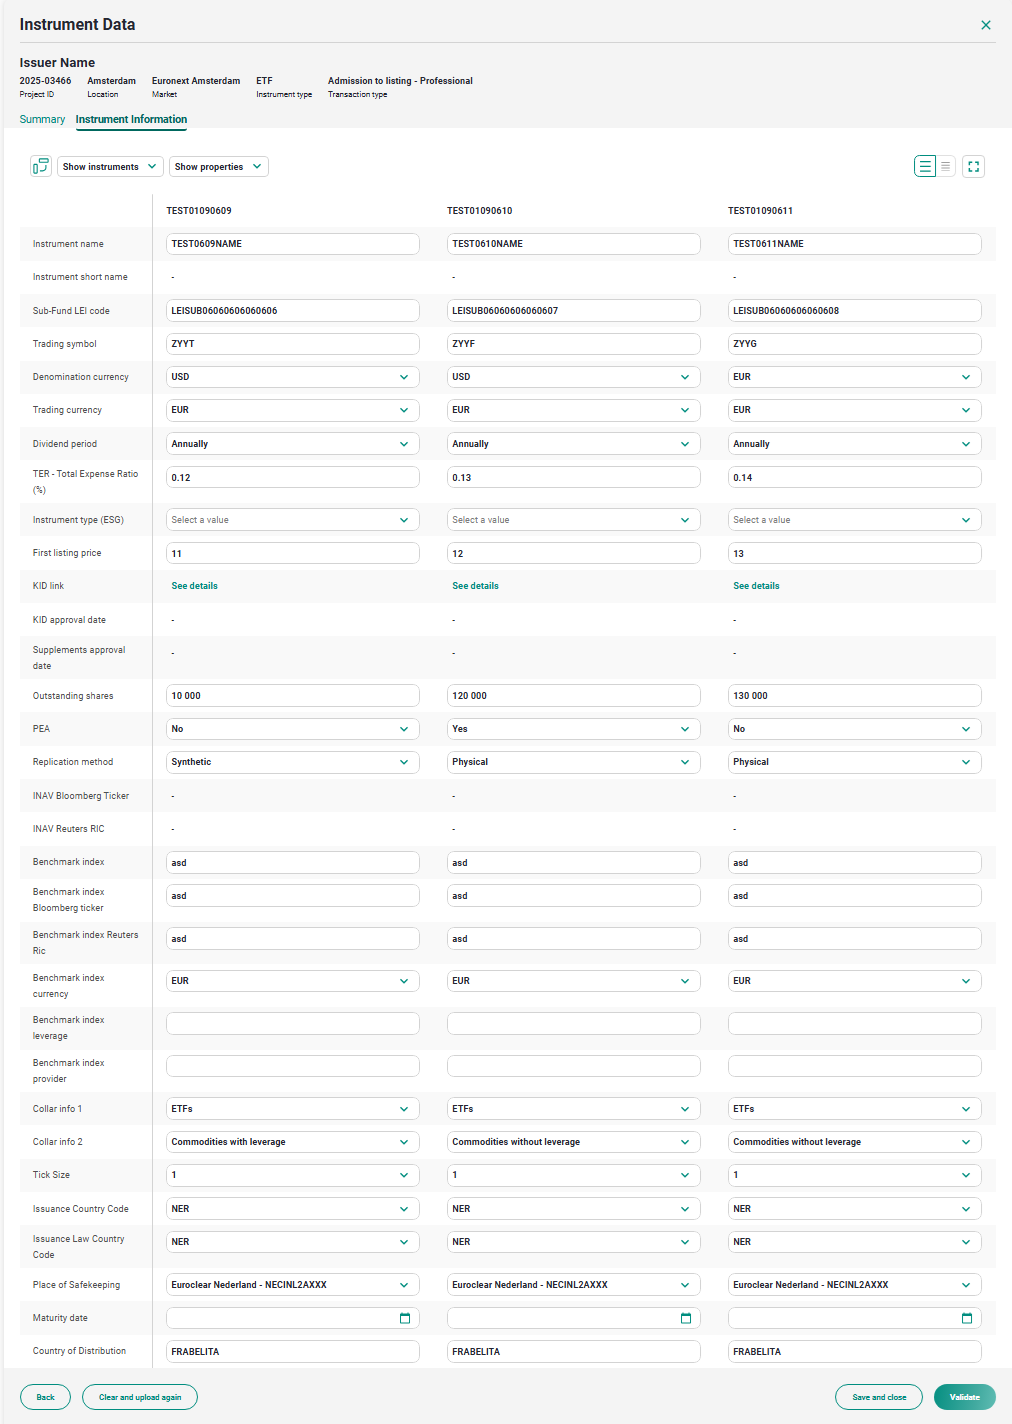Close the Instrument Data panel
Viewport: 1012px width, 1424px height.
click(986, 25)
